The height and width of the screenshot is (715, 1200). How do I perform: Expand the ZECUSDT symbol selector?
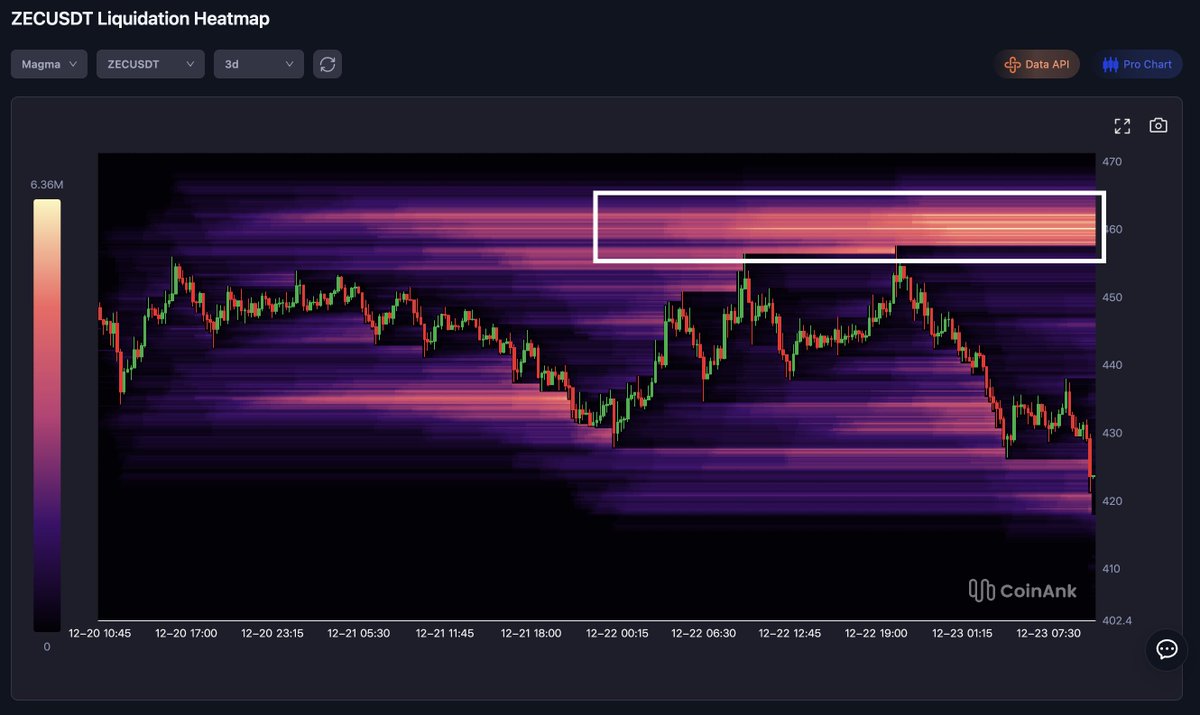[x=150, y=63]
